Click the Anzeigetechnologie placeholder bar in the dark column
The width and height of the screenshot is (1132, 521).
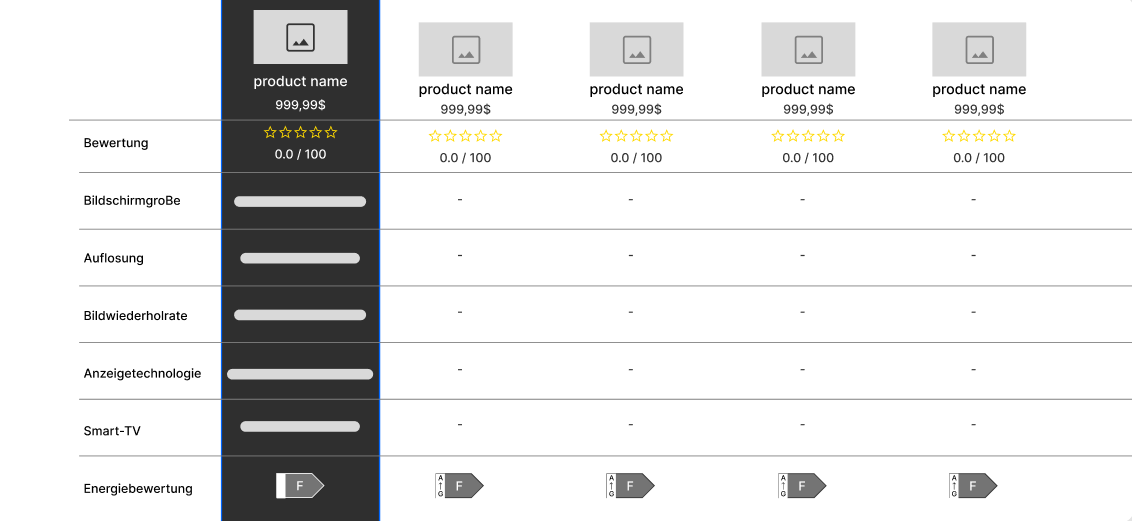tap(300, 374)
